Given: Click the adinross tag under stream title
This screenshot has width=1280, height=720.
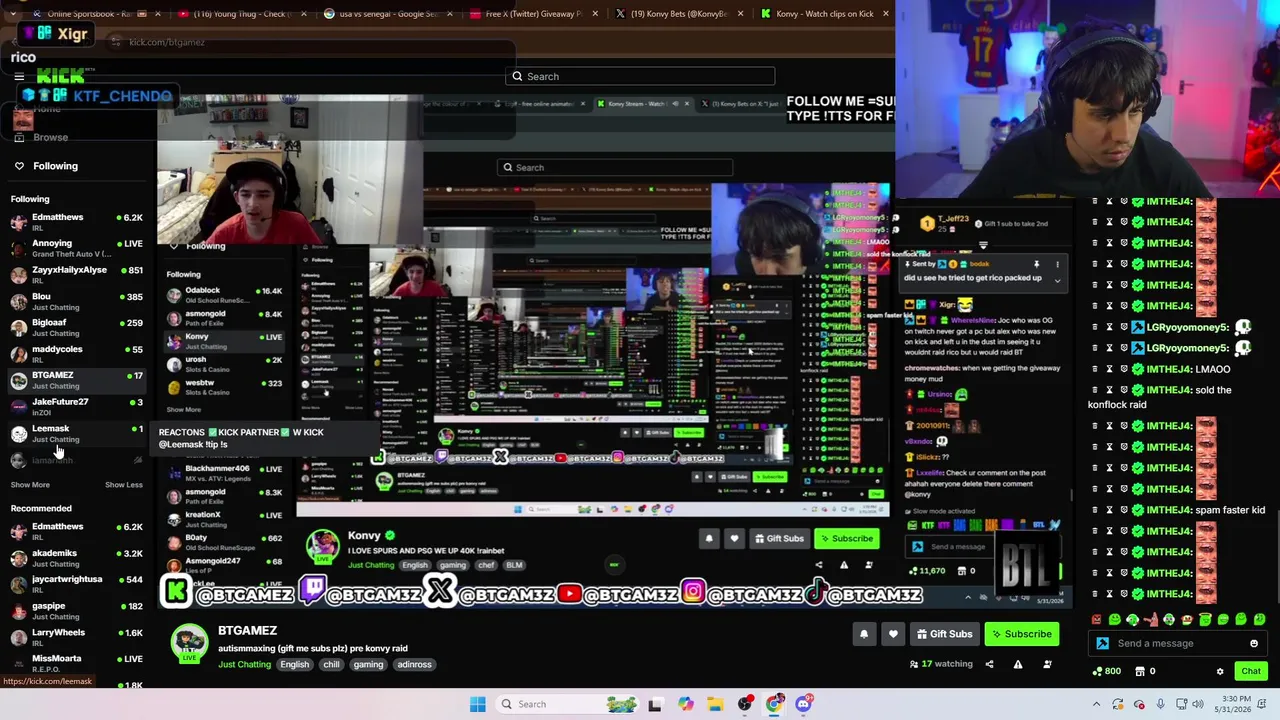Looking at the screenshot, I should pyautogui.click(x=414, y=665).
